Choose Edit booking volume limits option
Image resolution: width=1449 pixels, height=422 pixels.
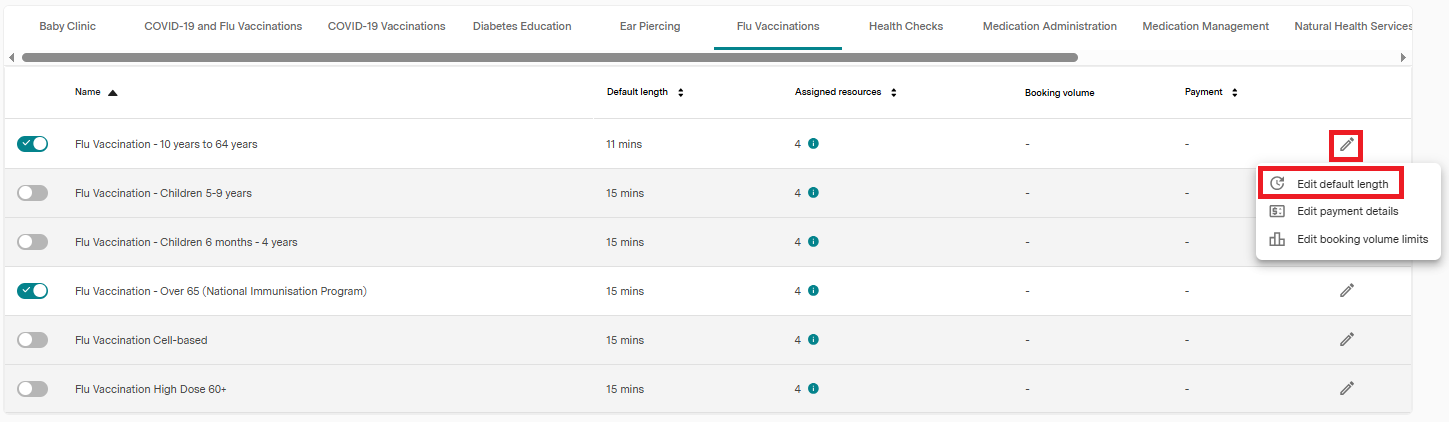(x=1362, y=239)
